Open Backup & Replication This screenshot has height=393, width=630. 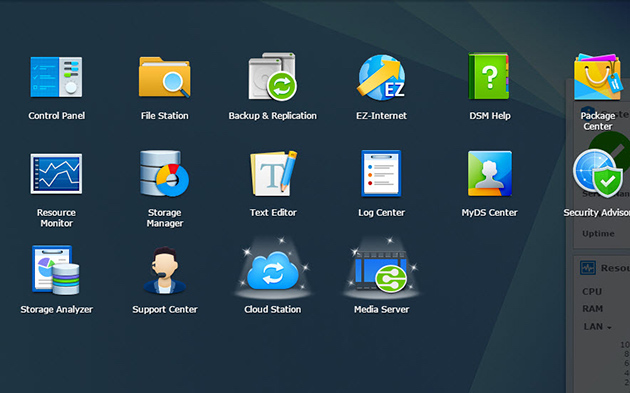pyautogui.click(x=272, y=76)
